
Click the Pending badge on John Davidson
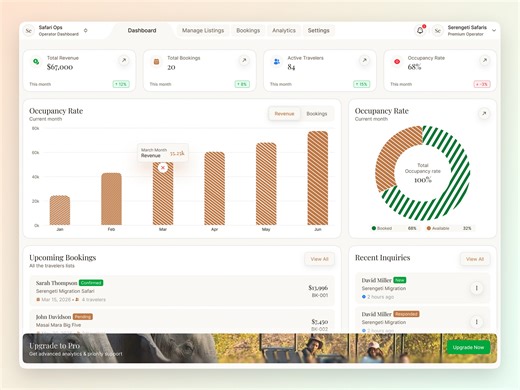click(83, 317)
